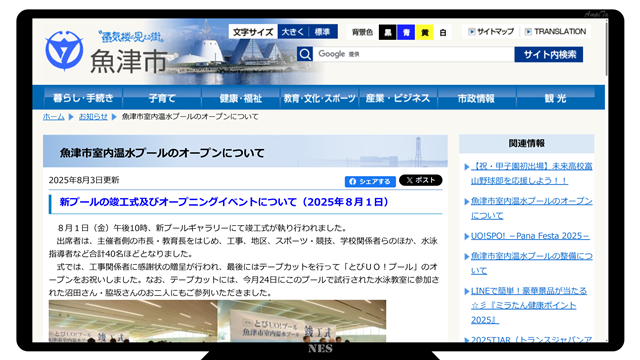Click arrow icon beside TRANSLATION
The height and width of the screenshot is (360, 640).
[x=528, y=31]
